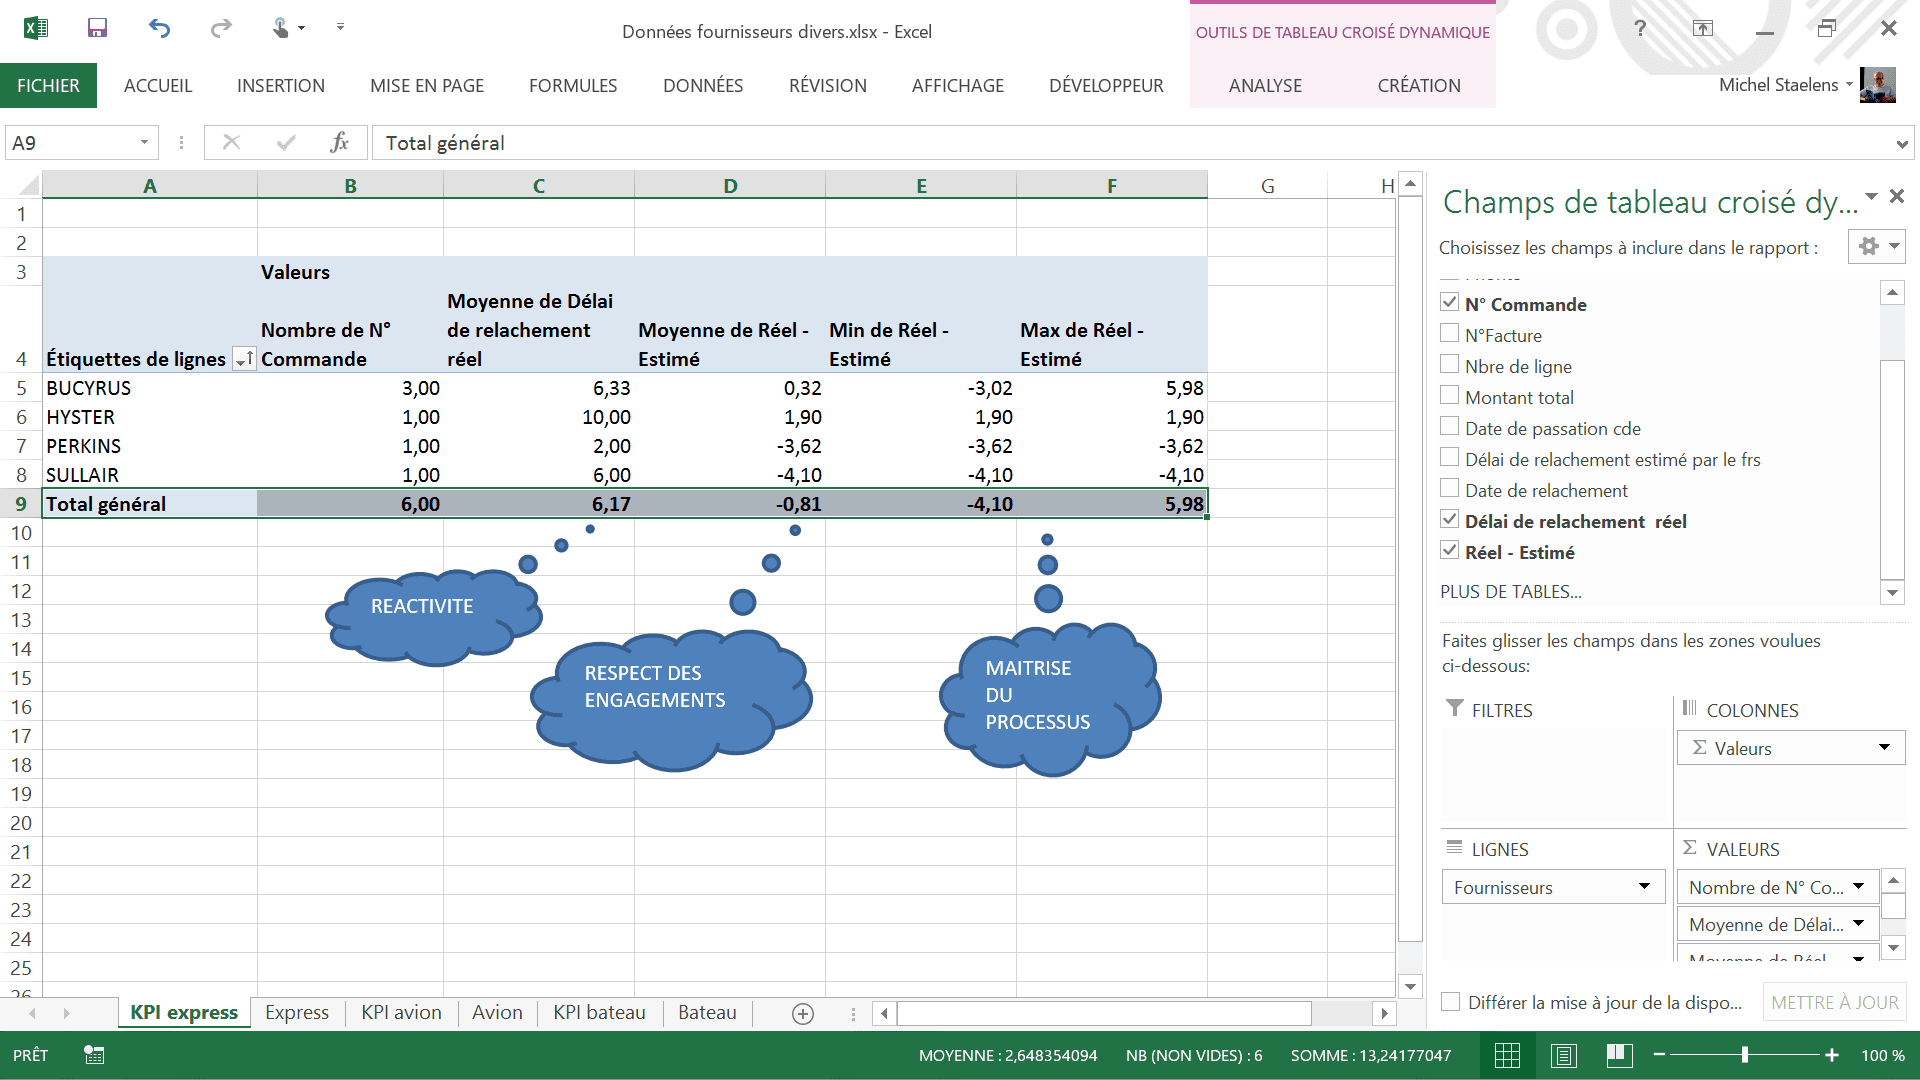Open the ANALYSE ribbon tab
The image size is (1920, 1080).
point(1265,86)
